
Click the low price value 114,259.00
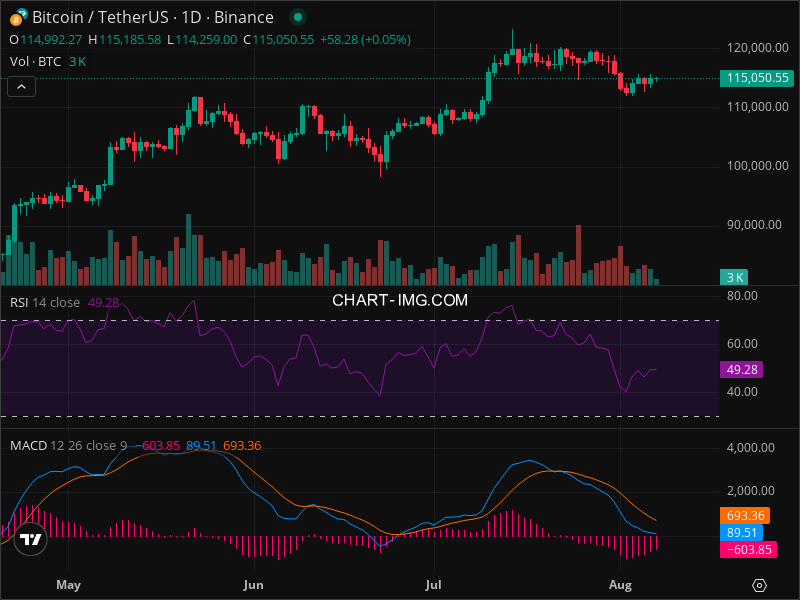206,40
